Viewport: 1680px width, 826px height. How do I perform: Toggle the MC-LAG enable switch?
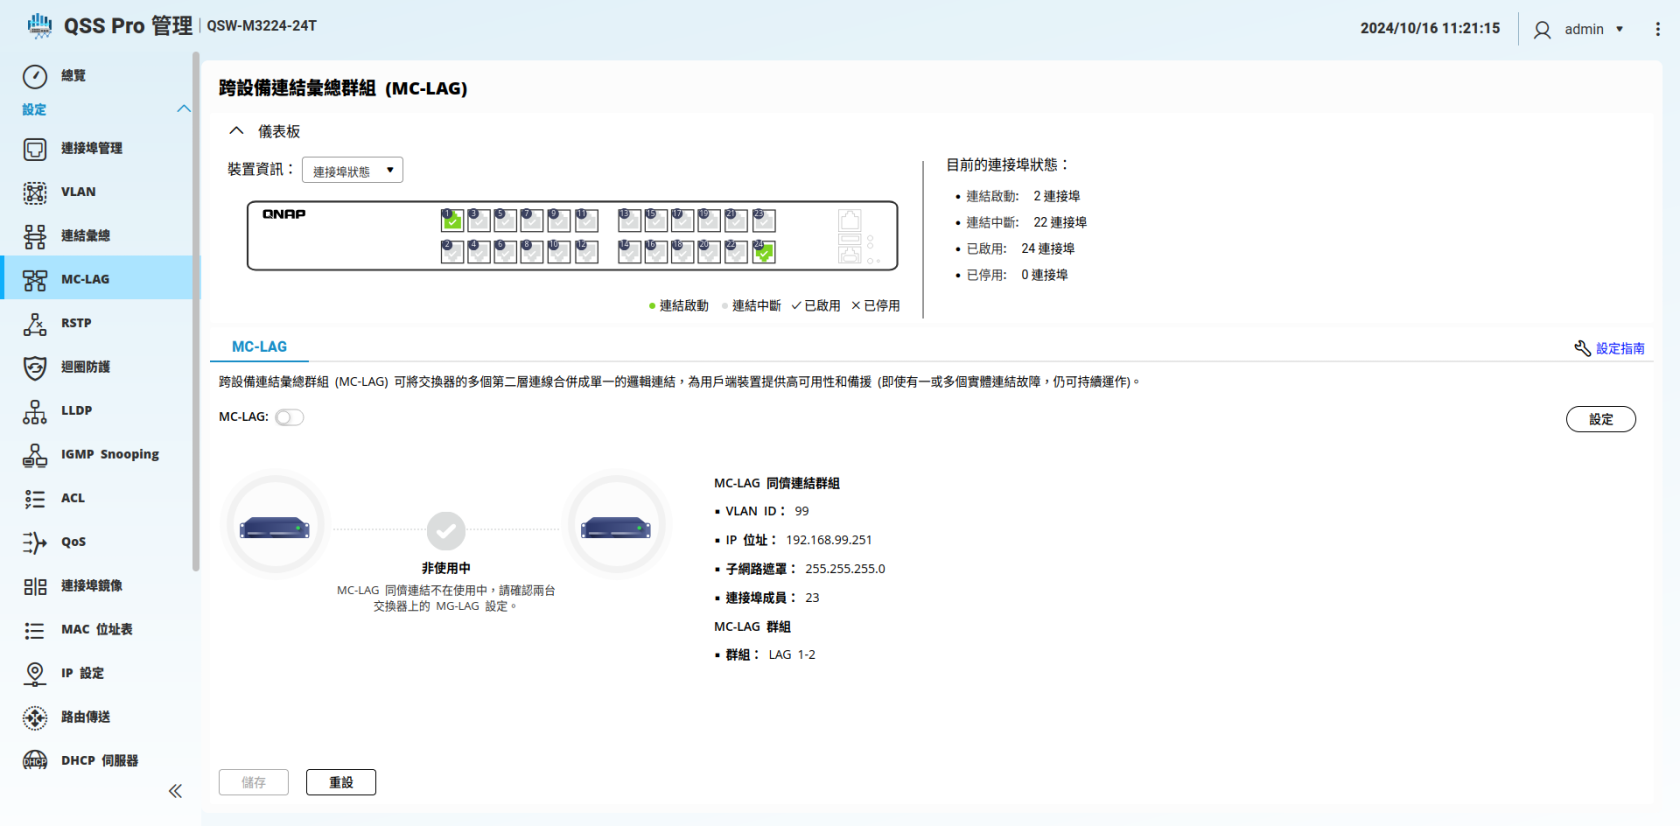tap(290, 417)
